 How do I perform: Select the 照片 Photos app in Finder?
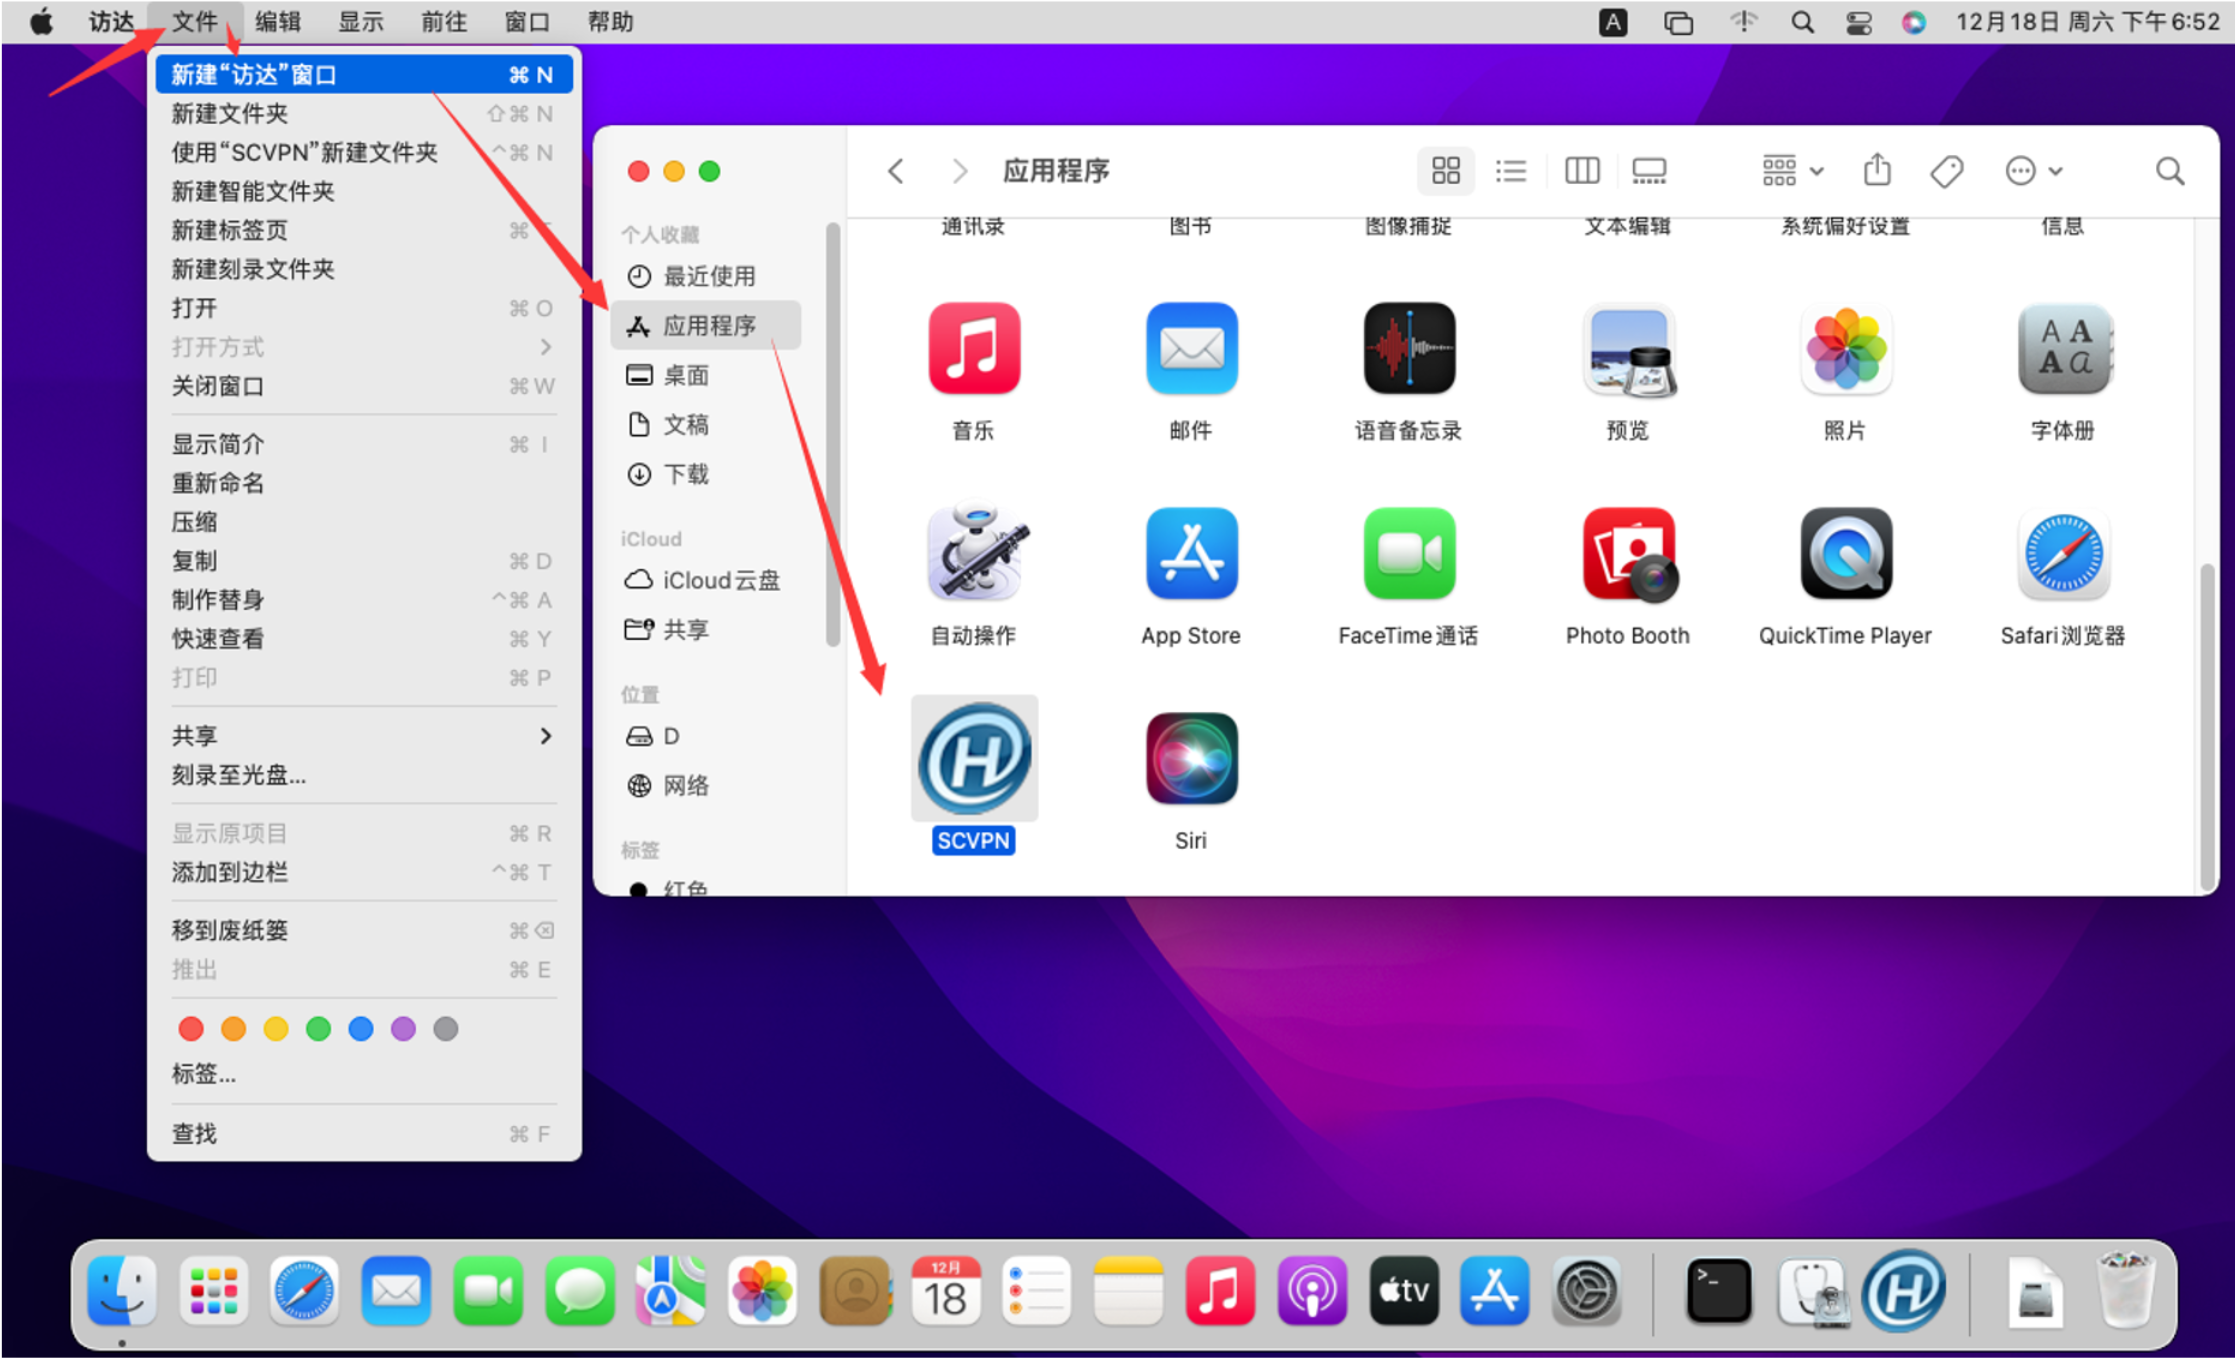(x=1845, y=349)
